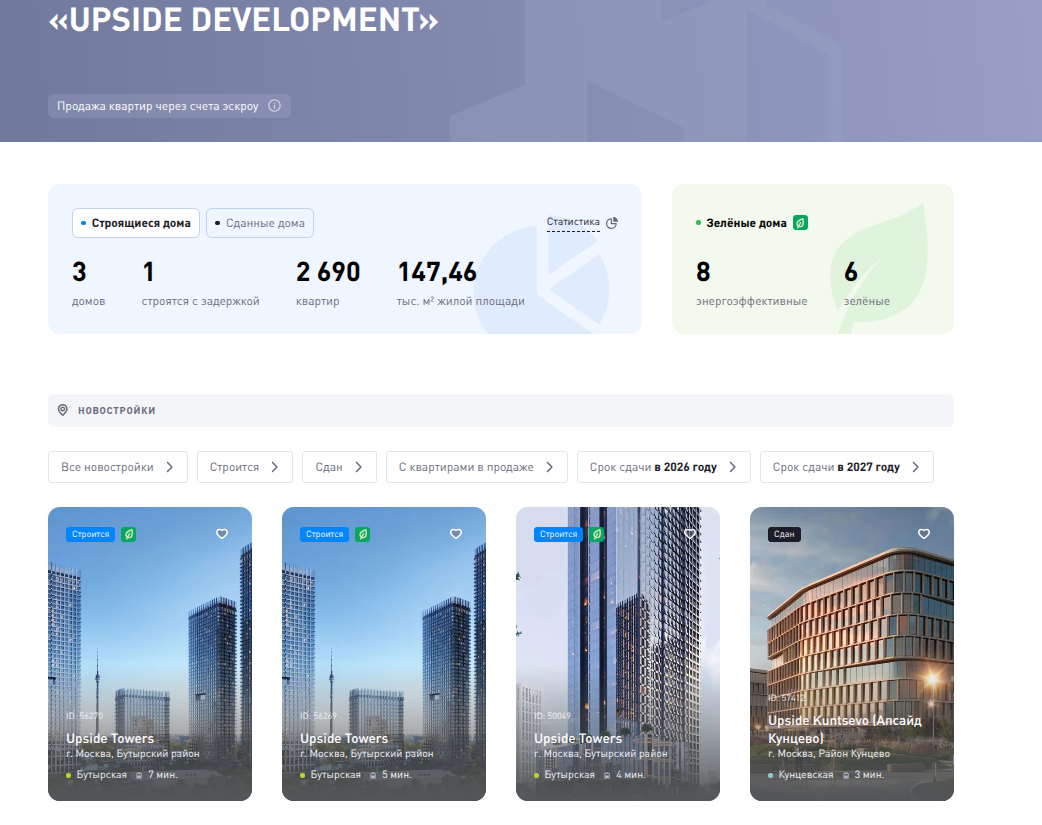Click the green leaf badge on card ID 50049
This screenshot has width=1042, height=825.
click(x=596, y=534)
